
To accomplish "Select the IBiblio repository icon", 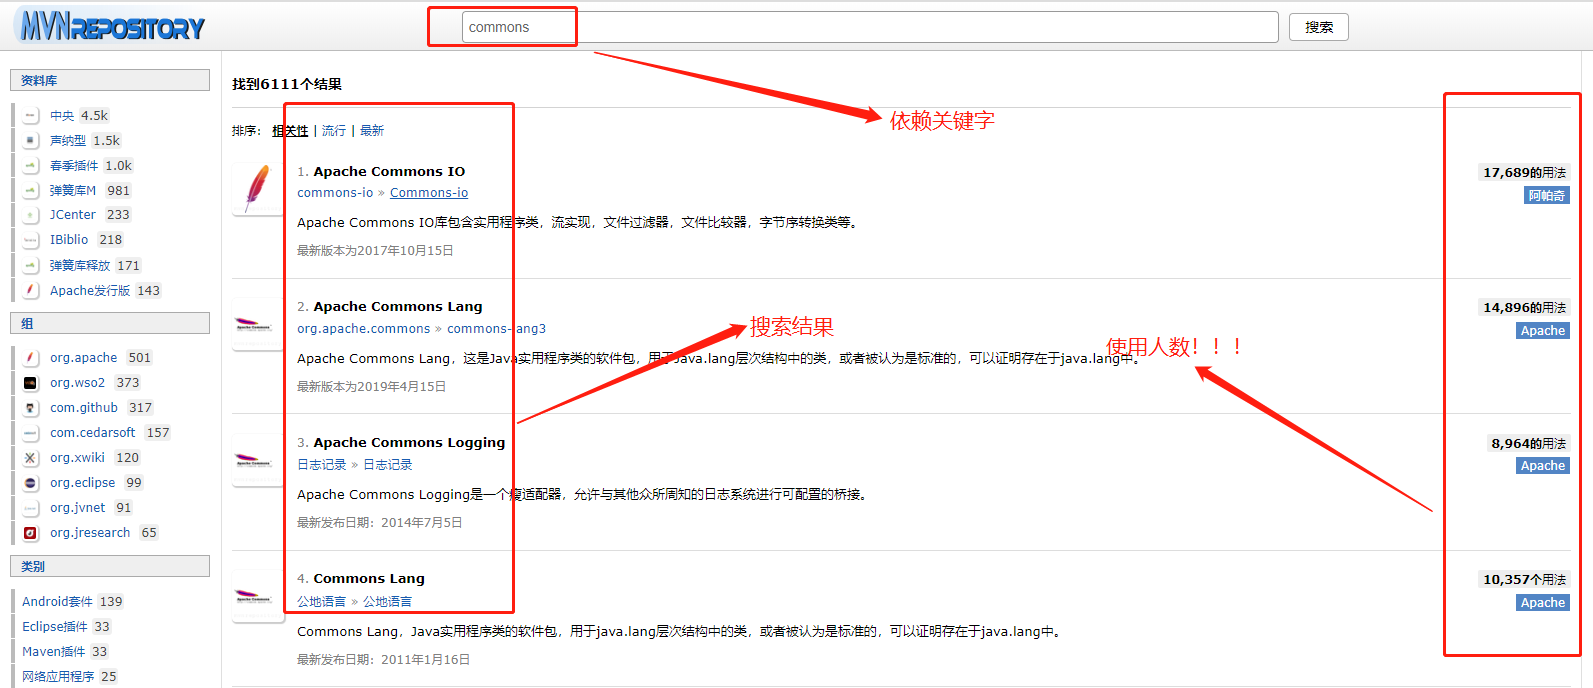I will click(x=31, y=240).
